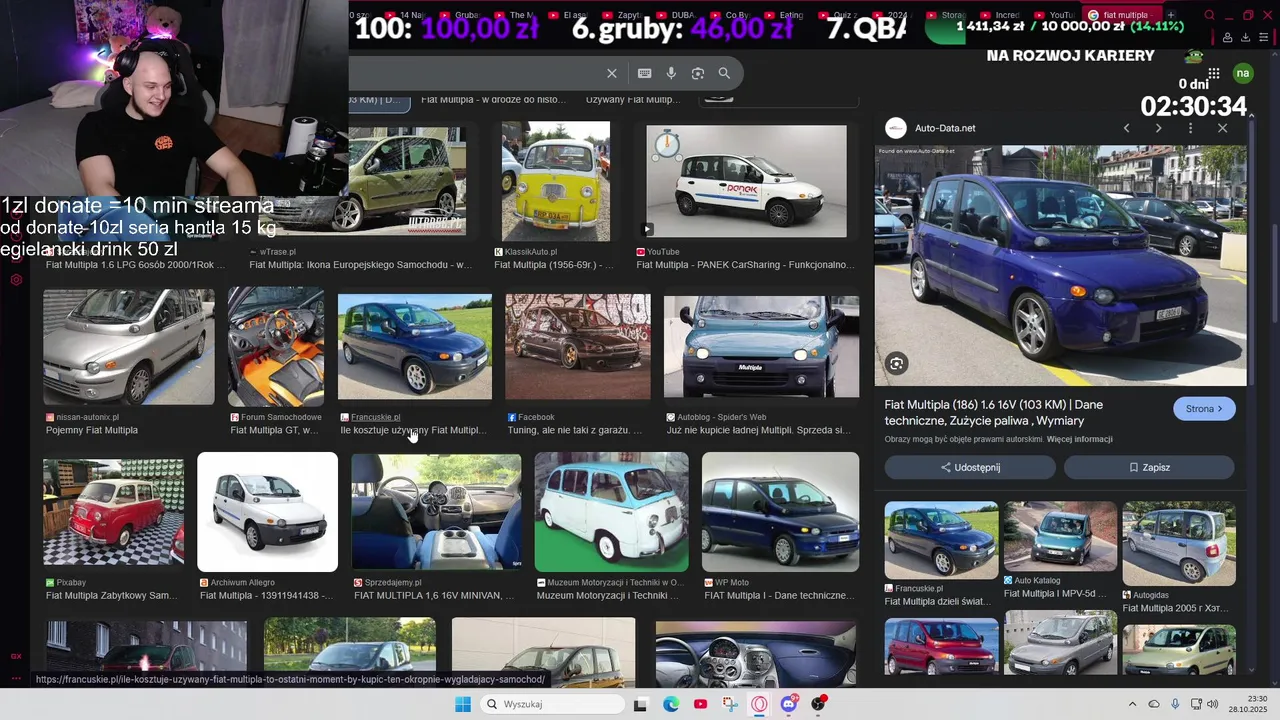Click the 'Strona' visit page button
Image resolution: width=1280 pixels, height=720 pixels.
[x=1204, y=408]
